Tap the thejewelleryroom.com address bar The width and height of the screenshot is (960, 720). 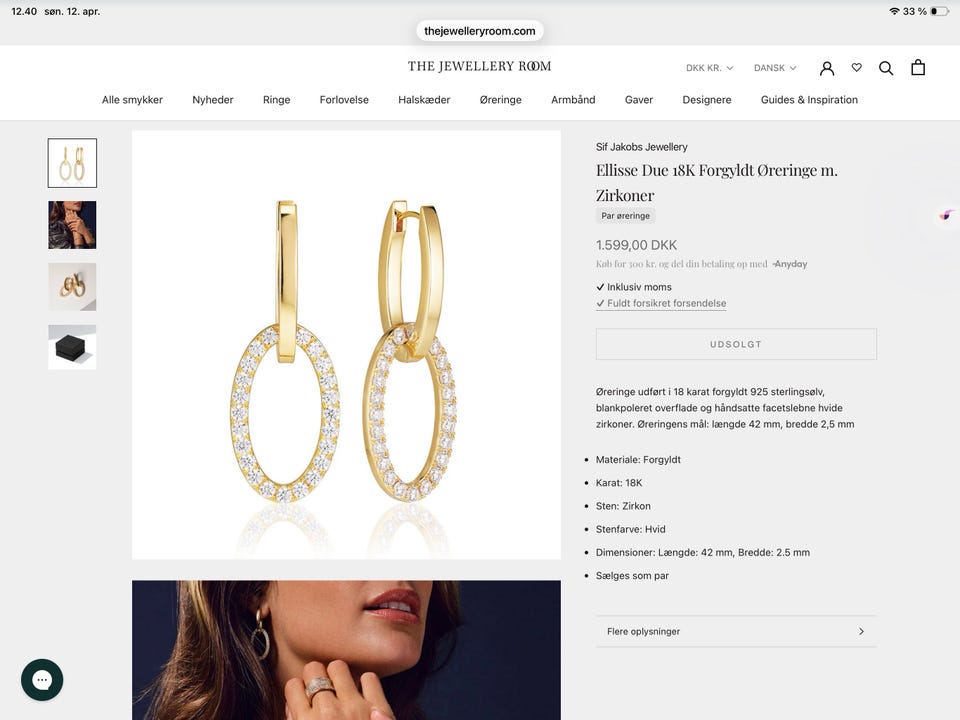coord(480,31)
